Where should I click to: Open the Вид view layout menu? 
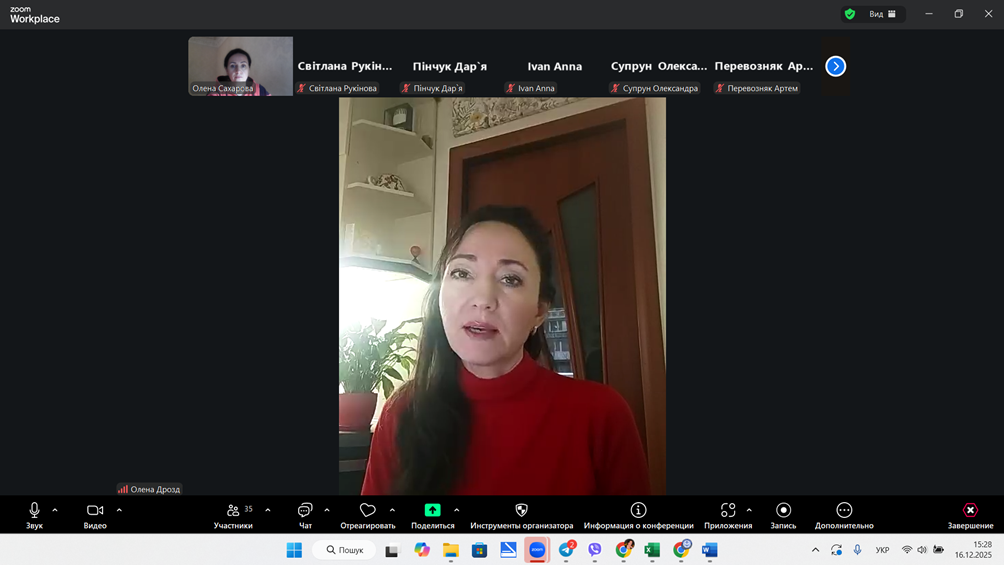point(882,14)
